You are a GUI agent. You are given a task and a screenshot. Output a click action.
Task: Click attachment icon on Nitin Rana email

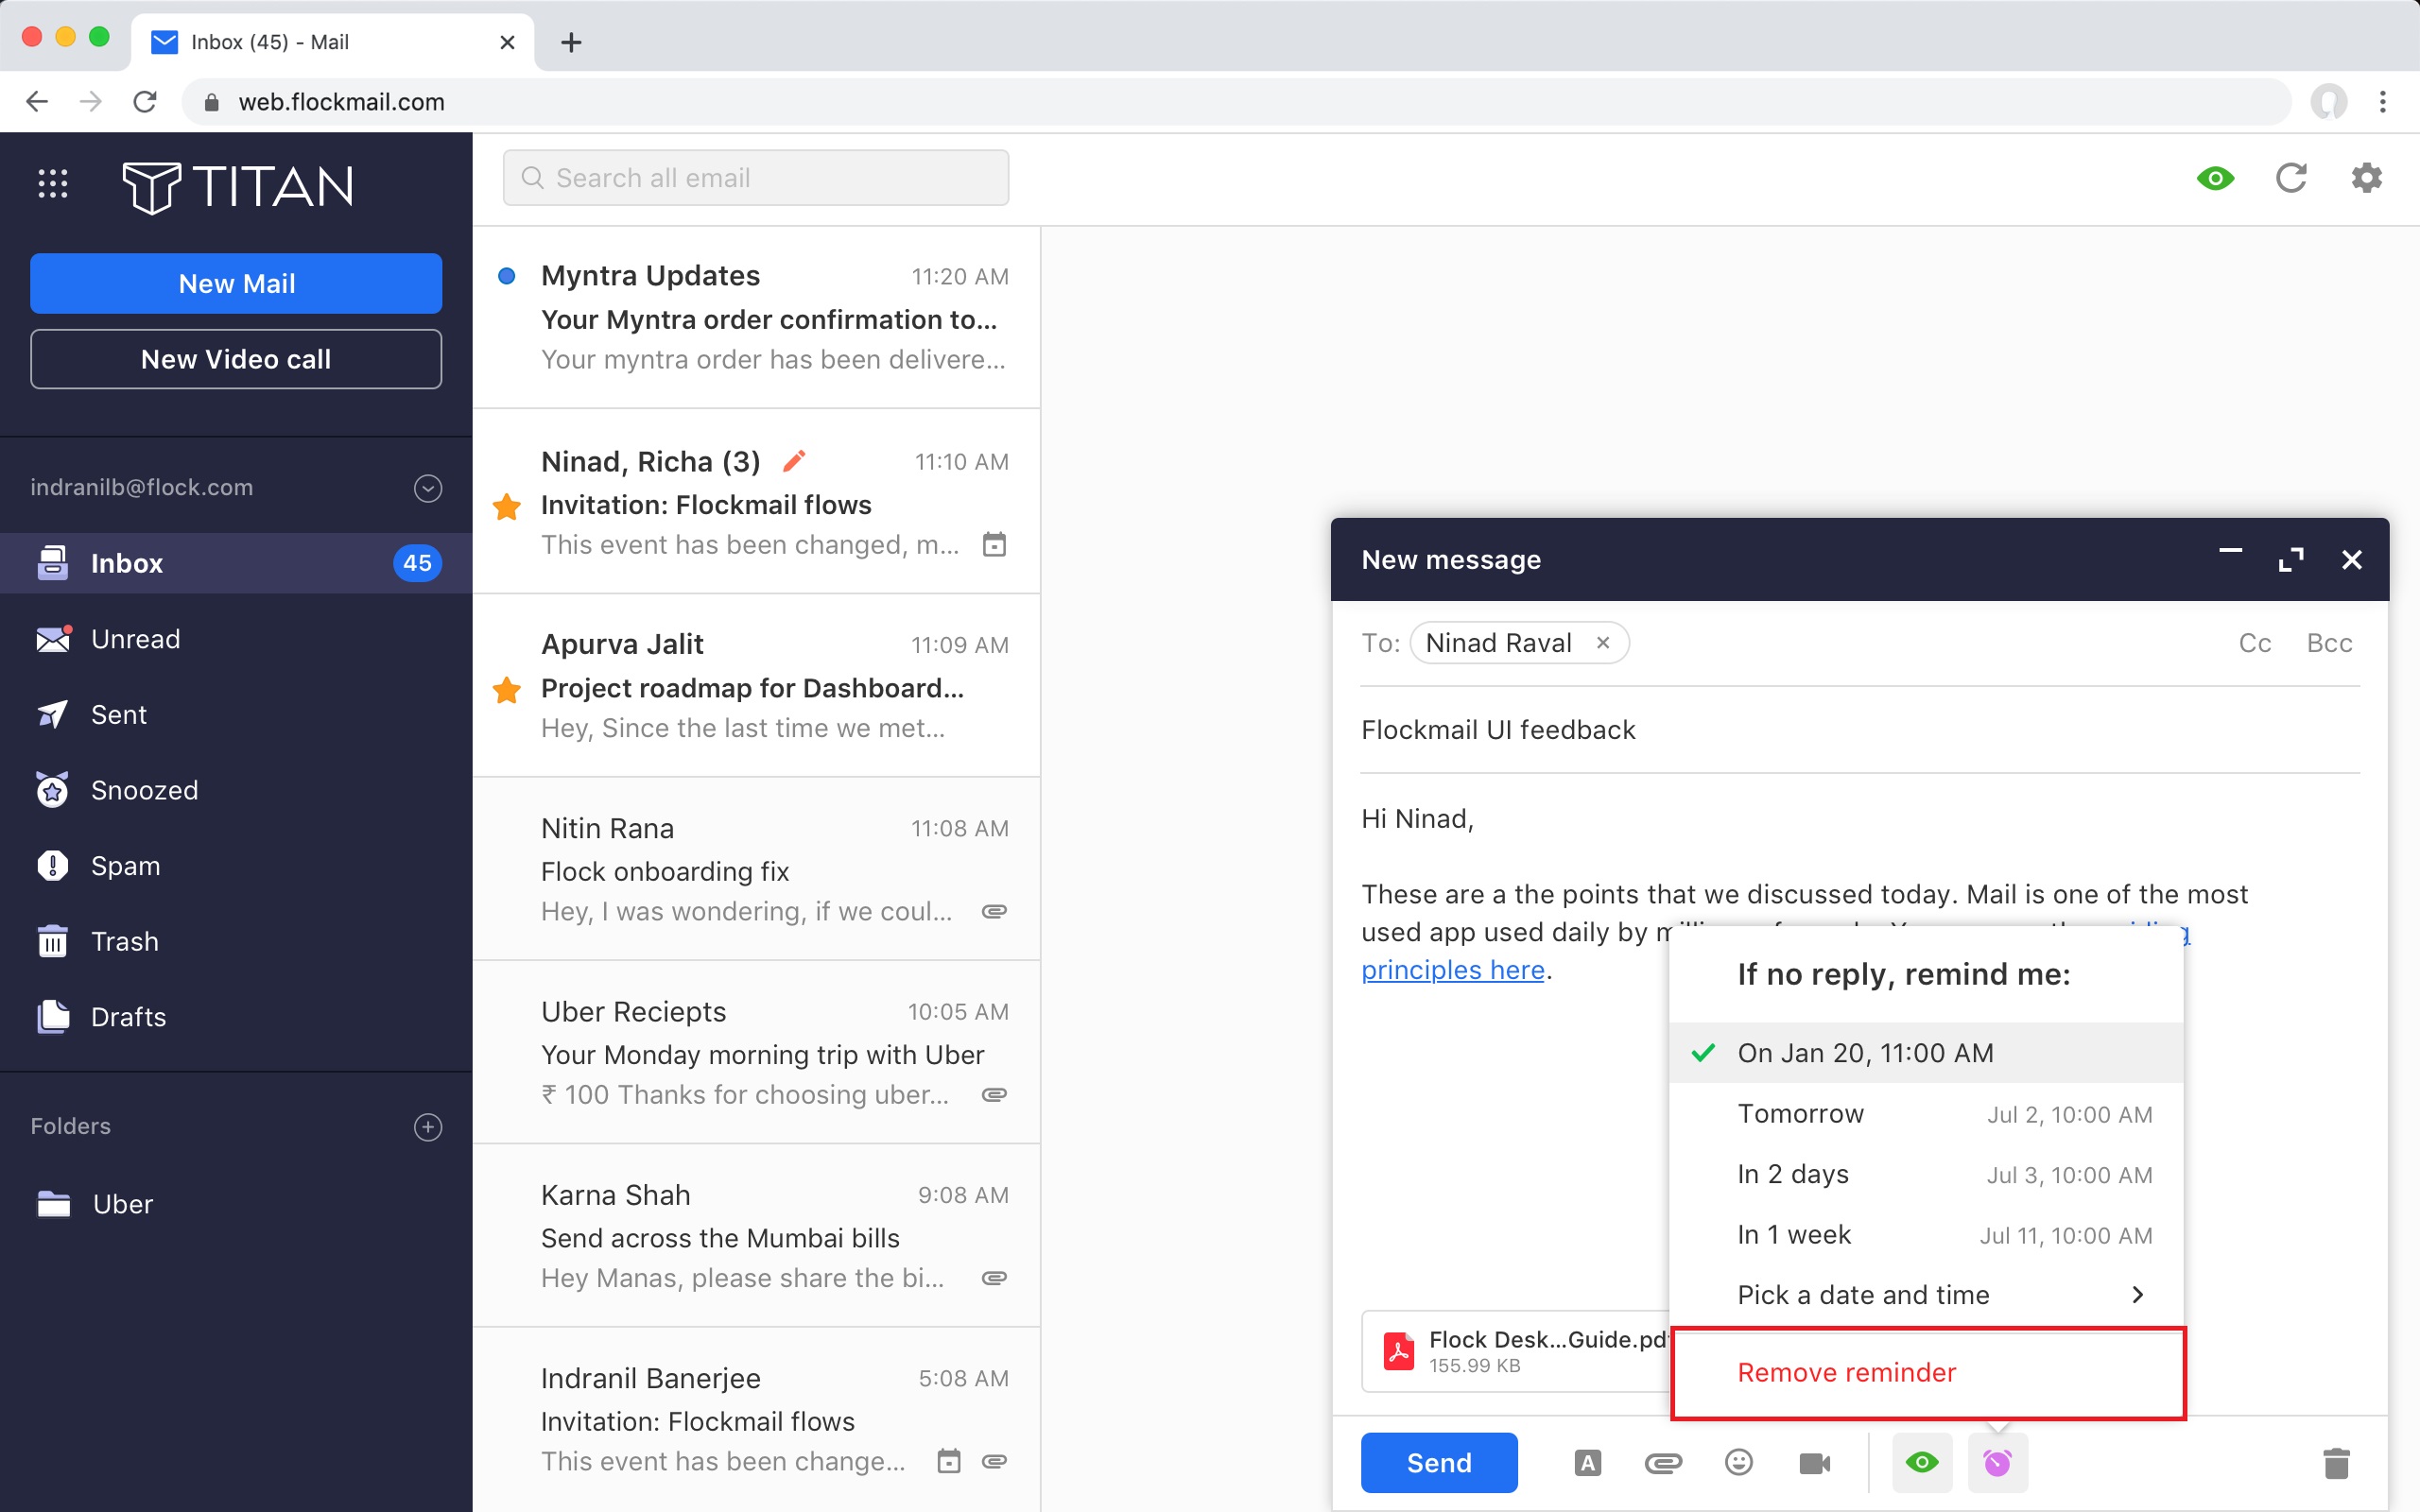click(994, 911)
